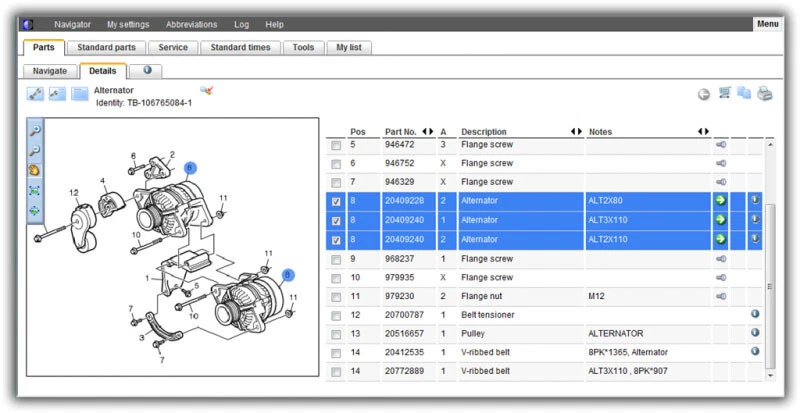Open the Log menu
800x413 pixels.
pyautogui.click(x=241, y=25)
